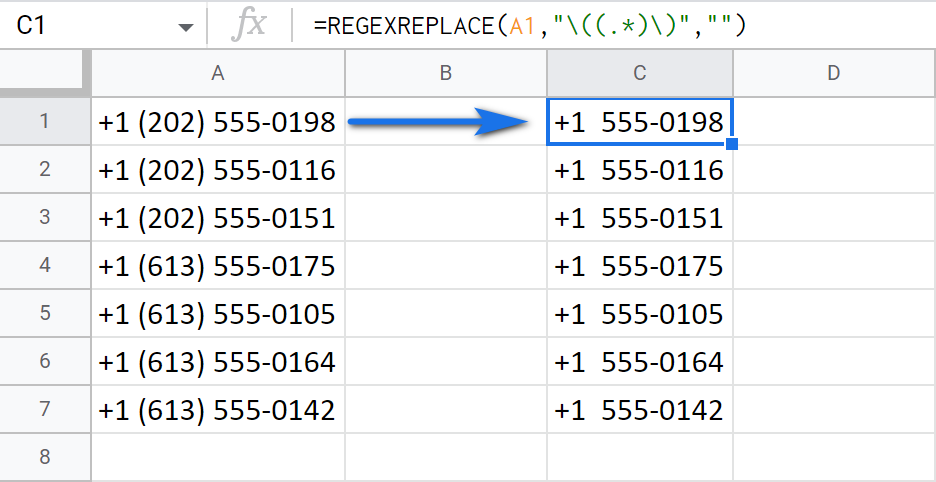Select empty cell C8
The height and width of the screenshot is (482, 936).
pyautogui.click(x=640, y=457)
